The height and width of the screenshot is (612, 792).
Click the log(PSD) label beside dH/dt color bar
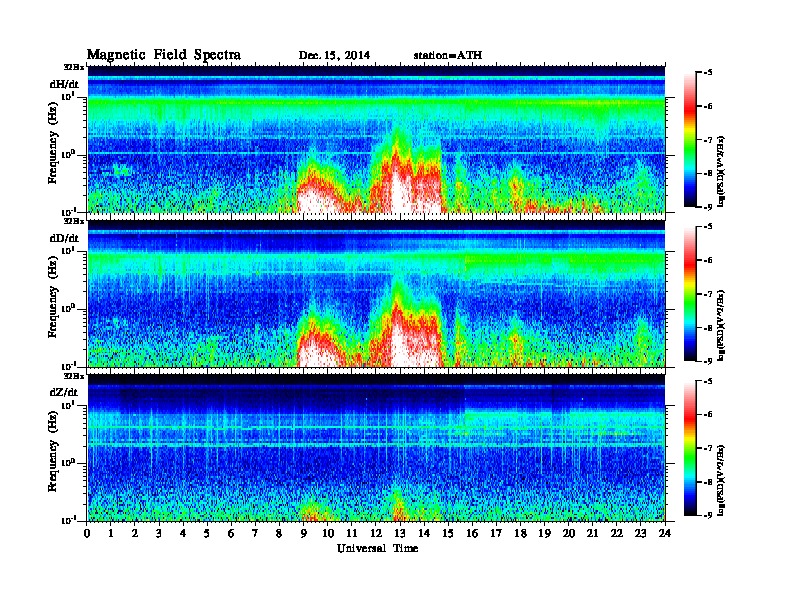[721, 171]
